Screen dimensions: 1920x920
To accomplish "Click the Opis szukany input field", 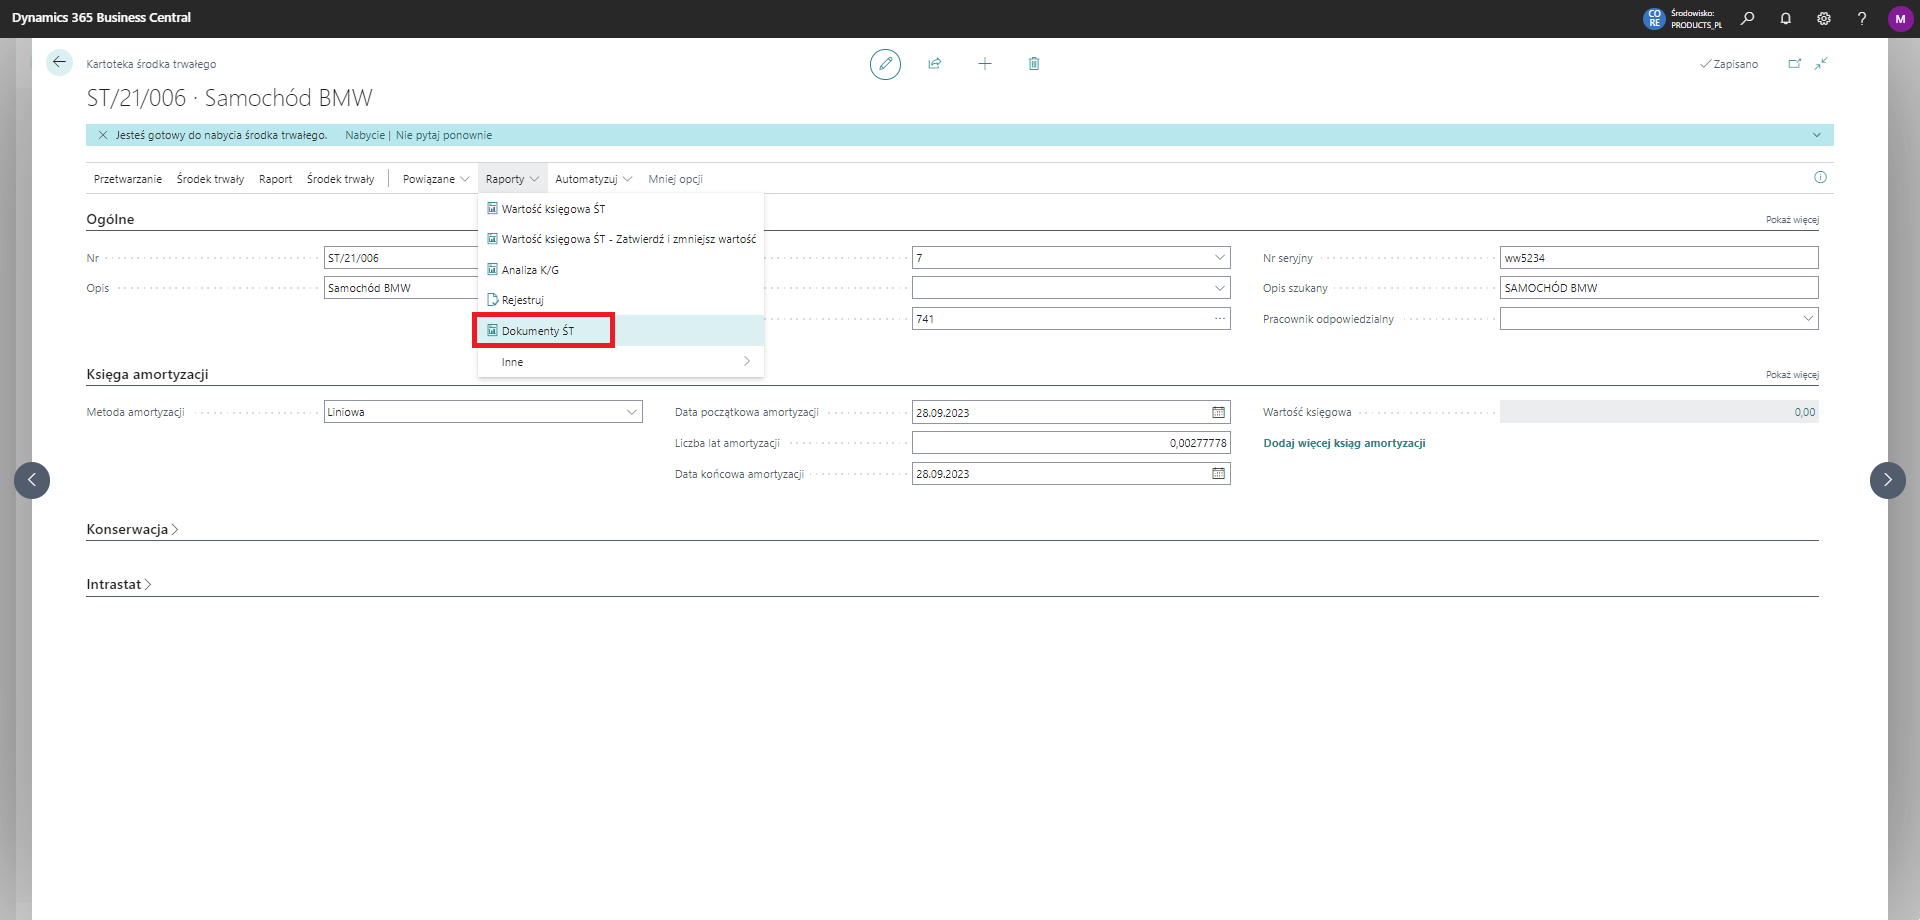I will tap(1659, 288).
